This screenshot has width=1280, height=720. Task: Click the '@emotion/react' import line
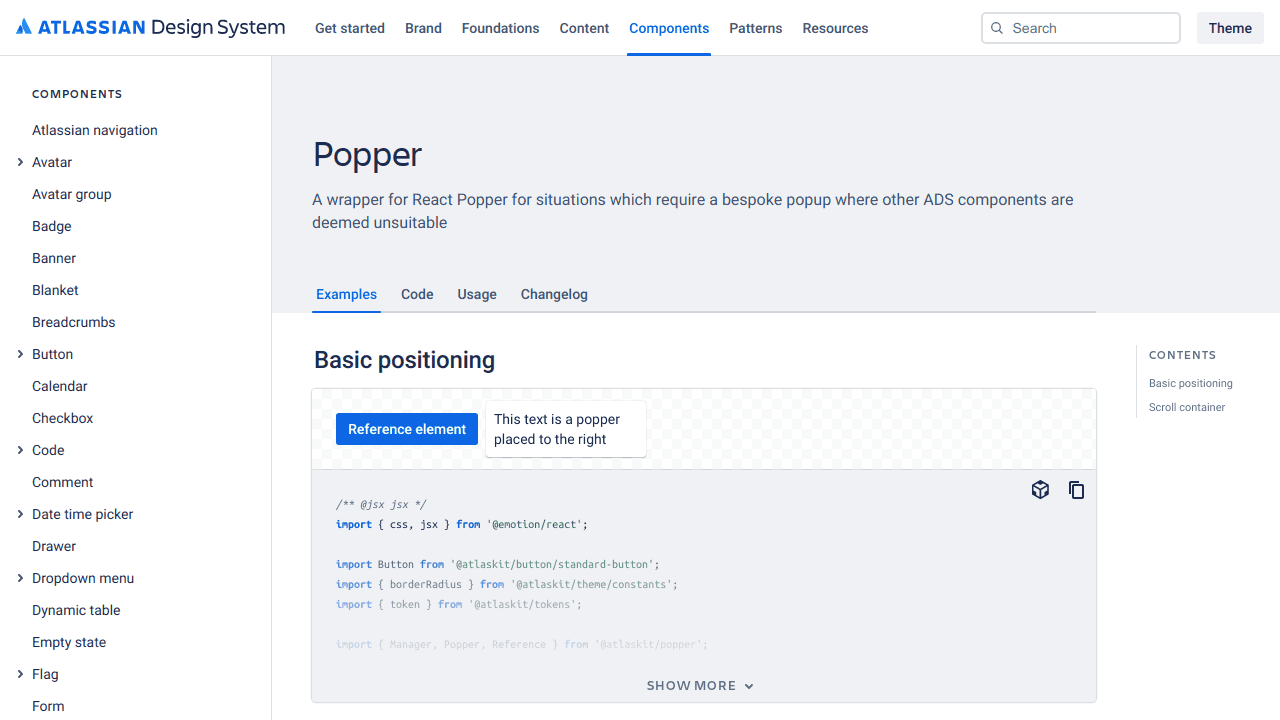click(x=462, y=524)
